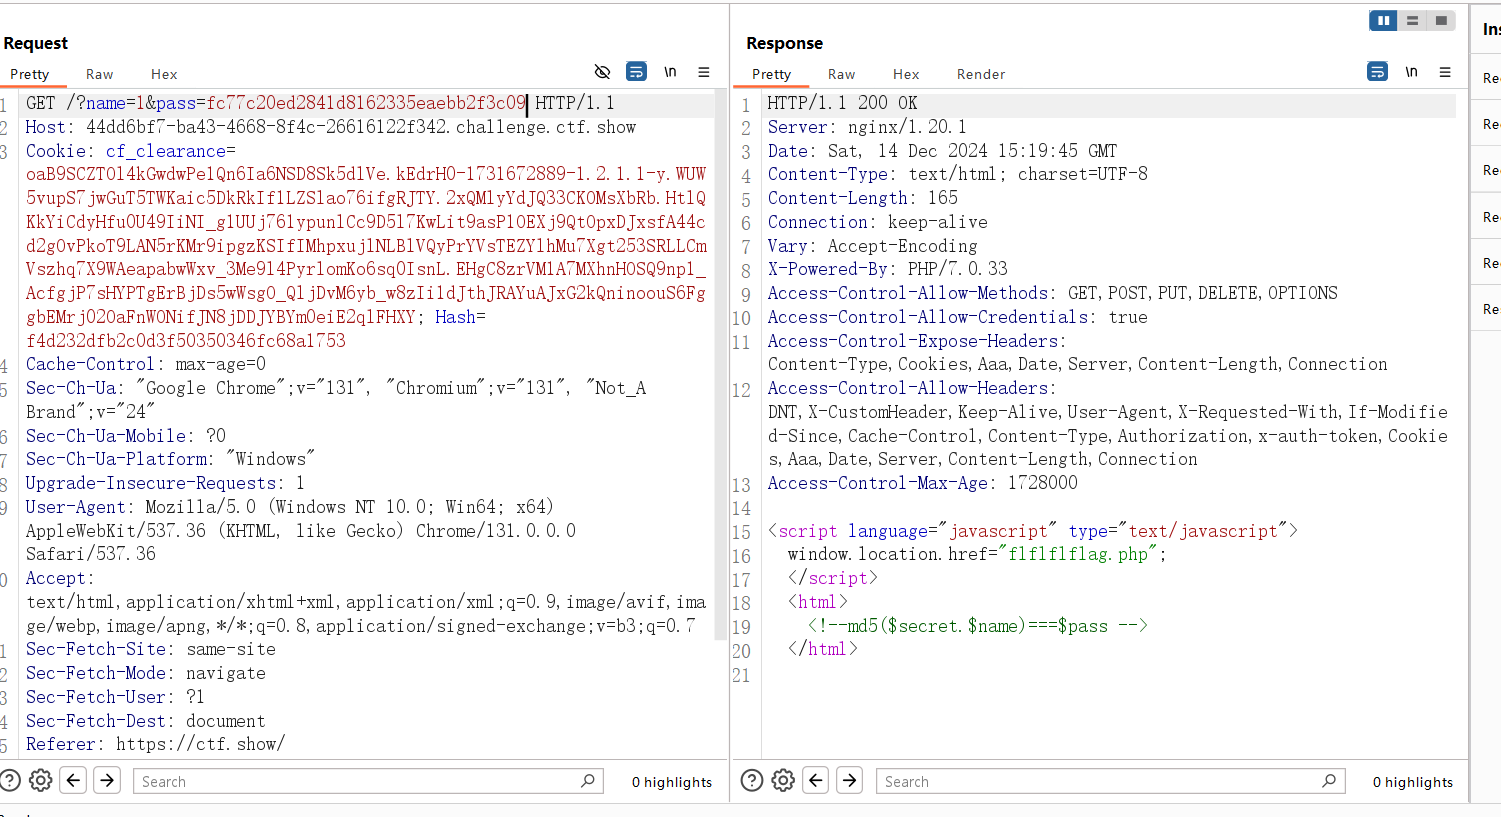Switch Response view to Raw tab
The width and height of the screenshot is (1501, 817).
(841, 74)
